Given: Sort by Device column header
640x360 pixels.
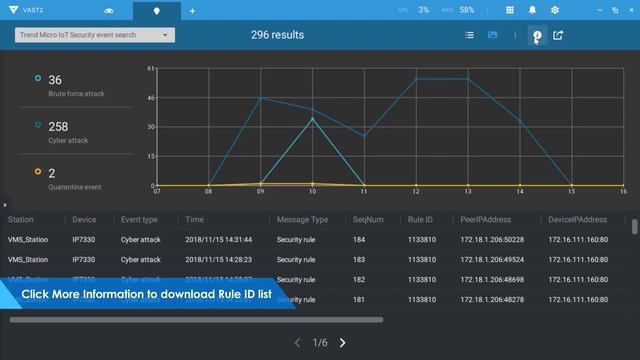Looking at the screenshot, I should click(84, 220).
